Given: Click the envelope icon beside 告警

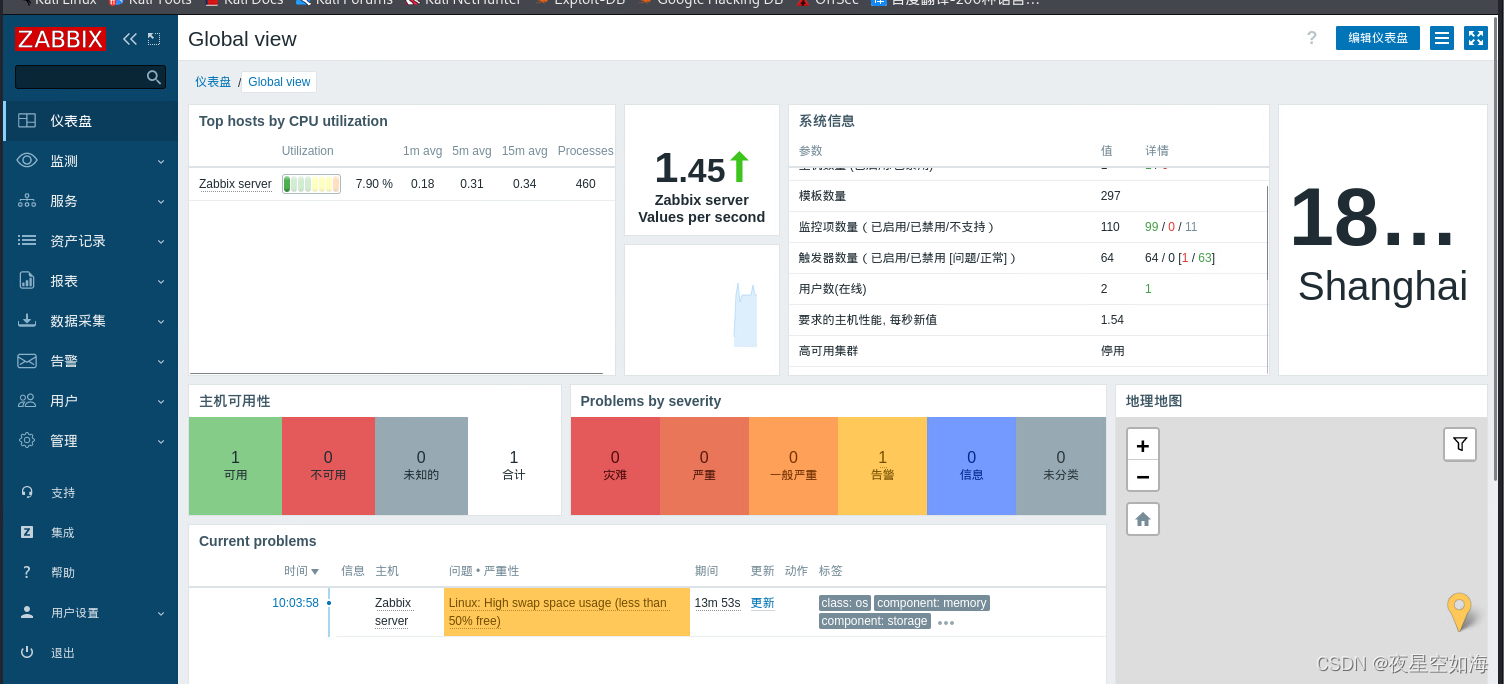Looking at the screenshot, I should pos(27,361).
